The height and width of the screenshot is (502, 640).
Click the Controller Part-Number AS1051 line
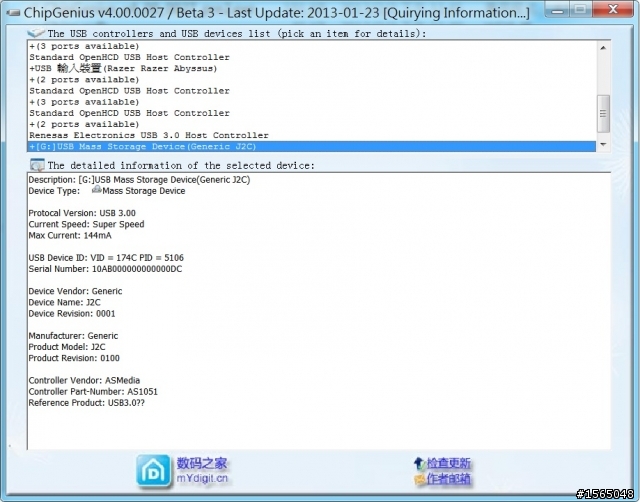pos(93,392)
